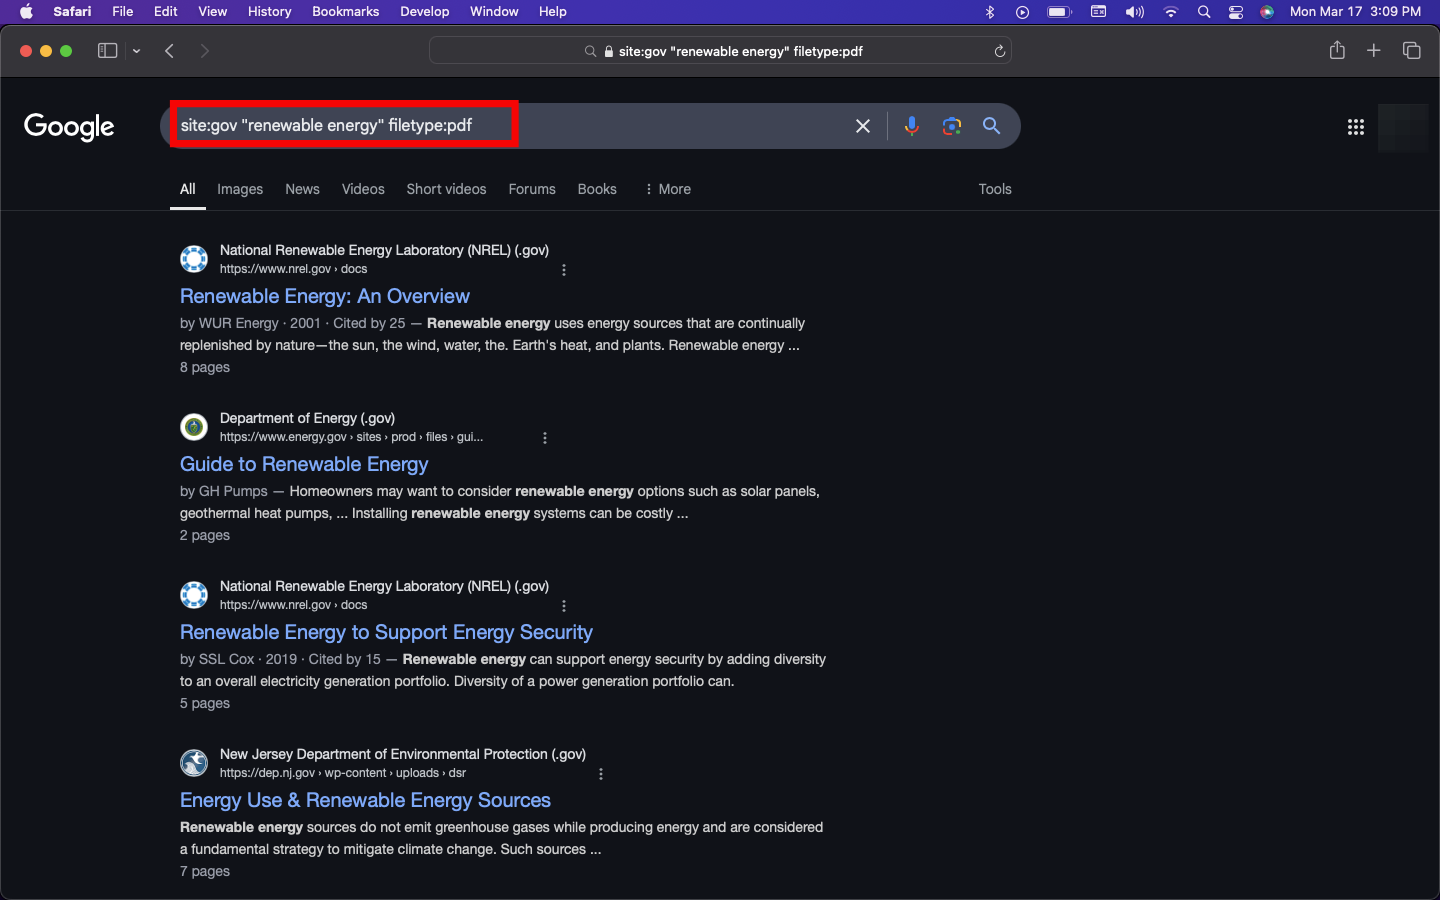Screen dimensions: 1440x900
Task: Open Google Lens image search icon
Action: point(951,126)
